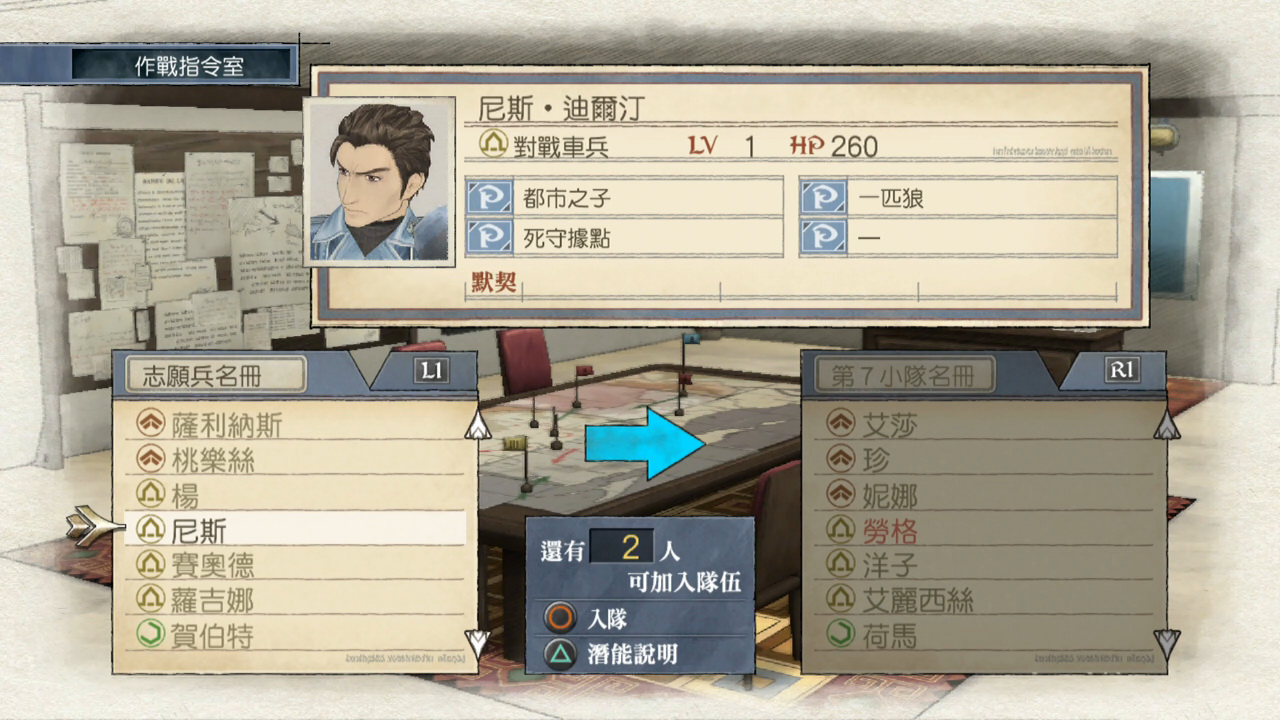Click down arrow of squad 7 list
The image size is (1280, 720).
pos(1167,640)
